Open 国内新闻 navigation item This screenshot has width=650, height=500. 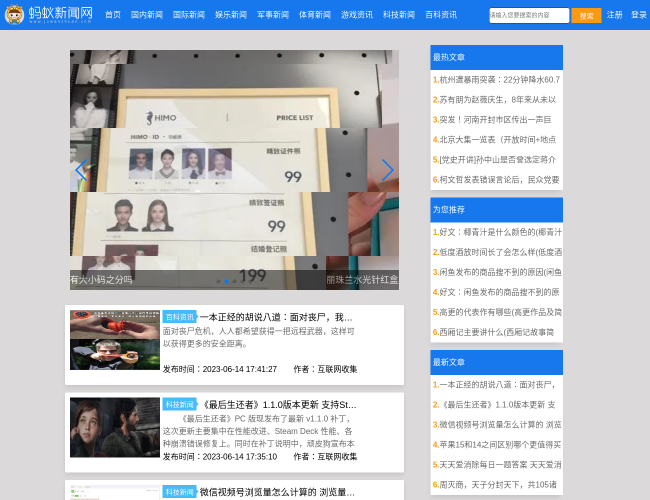point(147,15)
